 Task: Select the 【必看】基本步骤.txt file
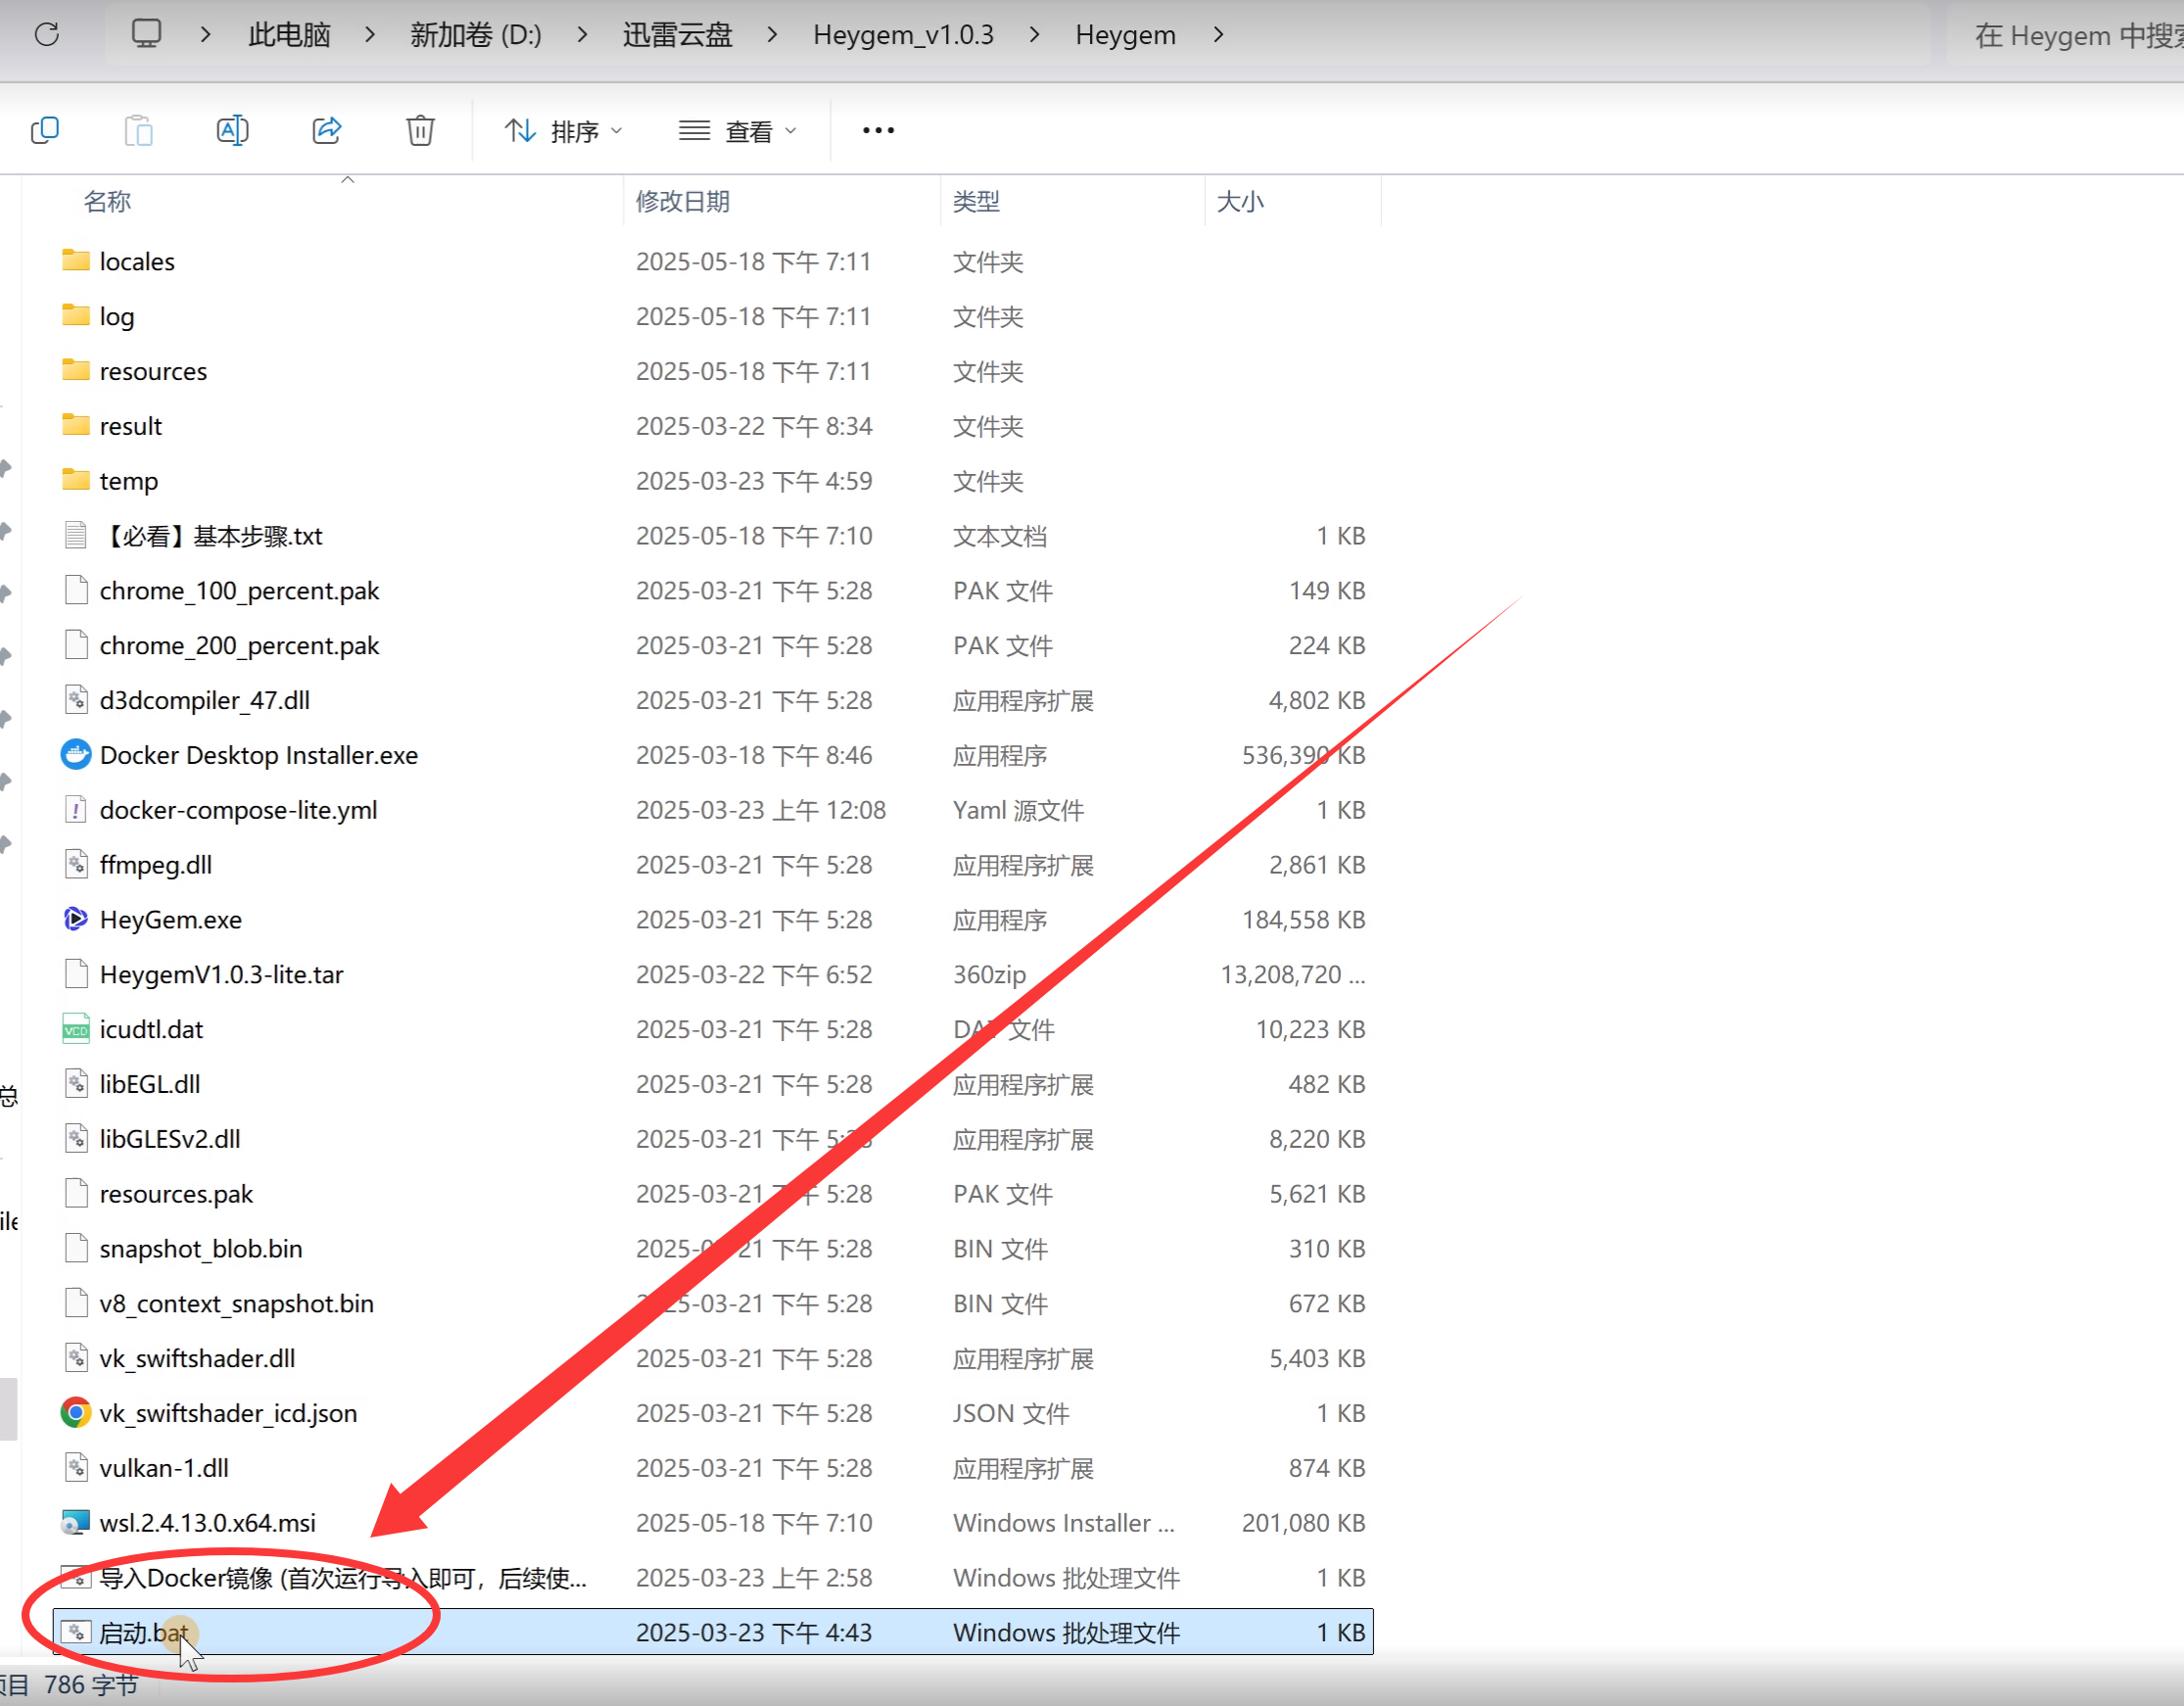point(212,536)
